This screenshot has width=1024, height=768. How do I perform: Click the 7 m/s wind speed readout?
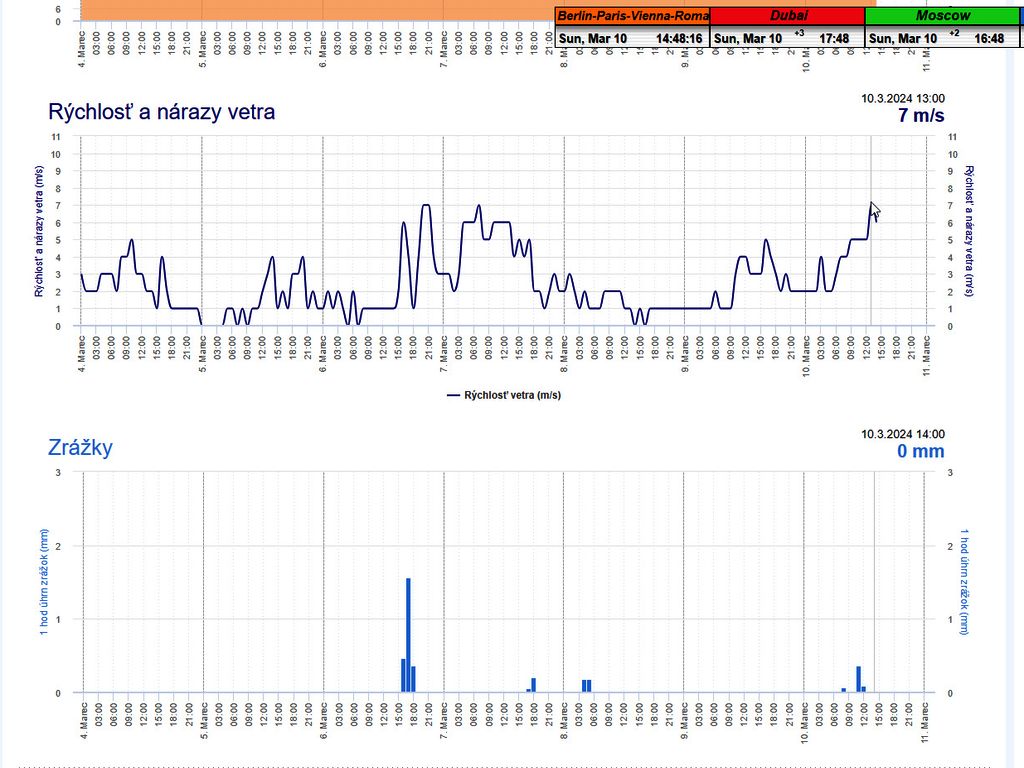(920, 115)
